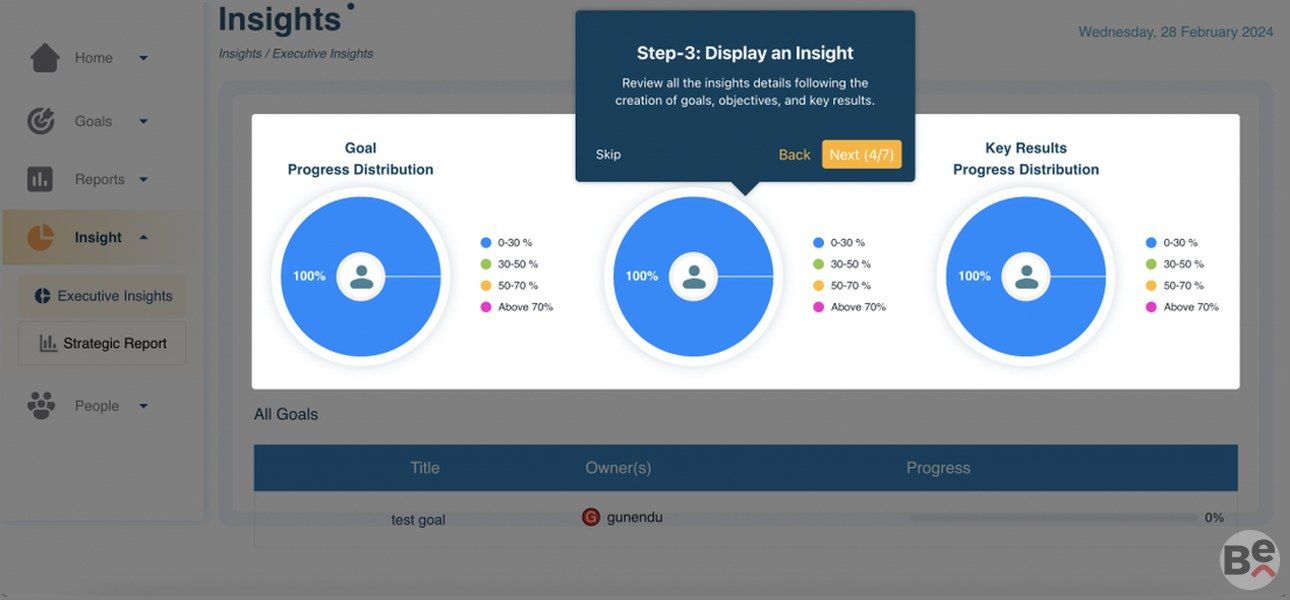Click the Goals target icon
The width and height of the screenshot is (1290, 600).
point(41,121)
